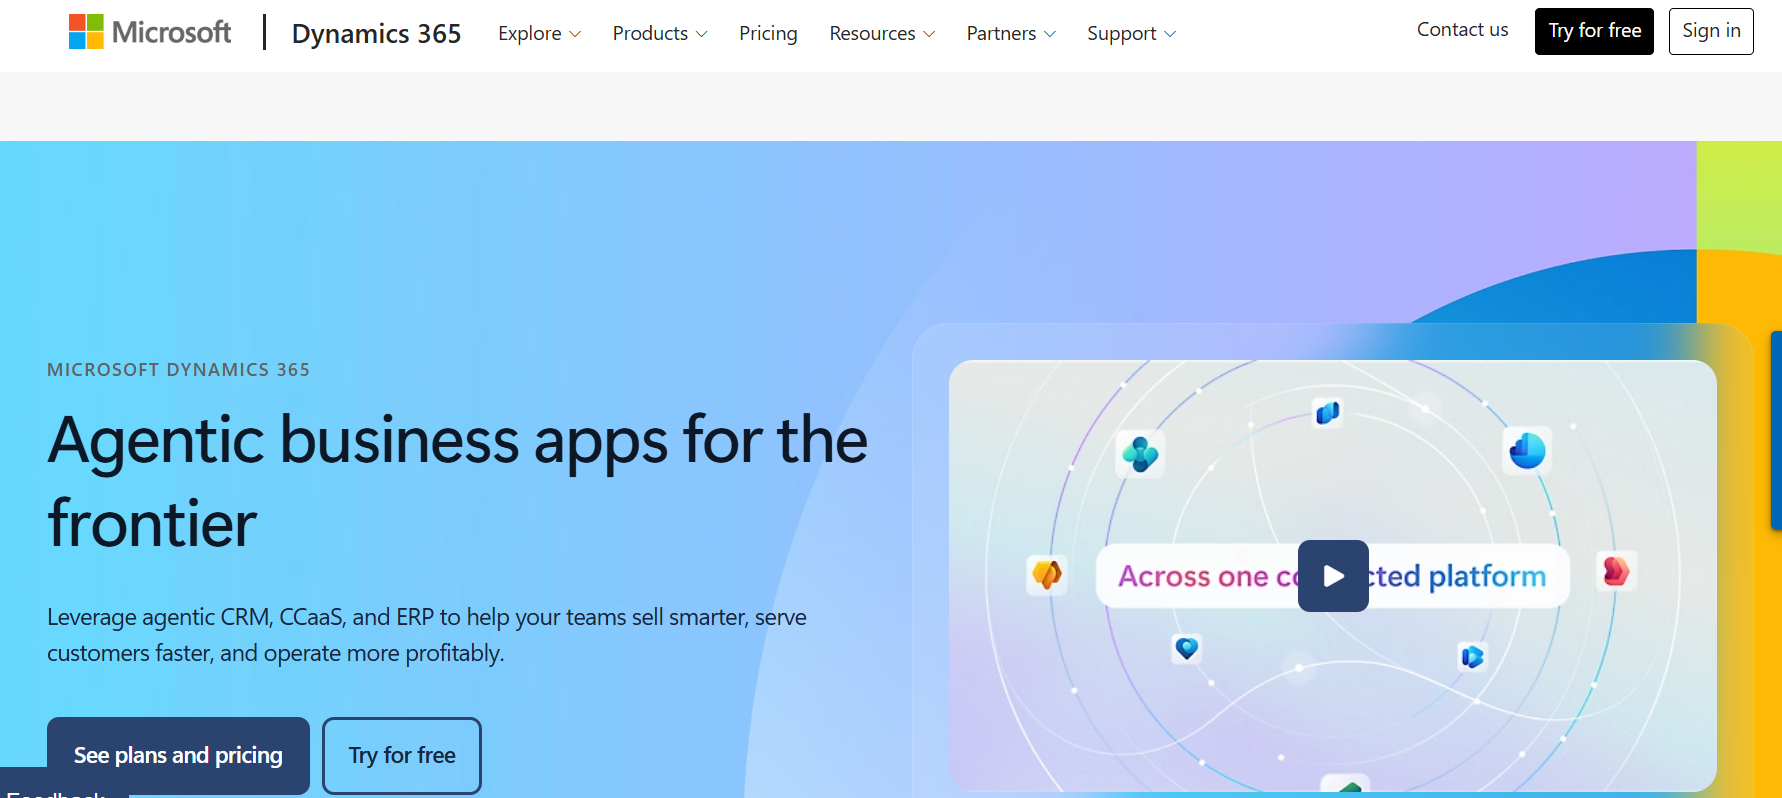Expand the Products menu
Screen dimensions: 1782x798
click(x=660, y=34)
